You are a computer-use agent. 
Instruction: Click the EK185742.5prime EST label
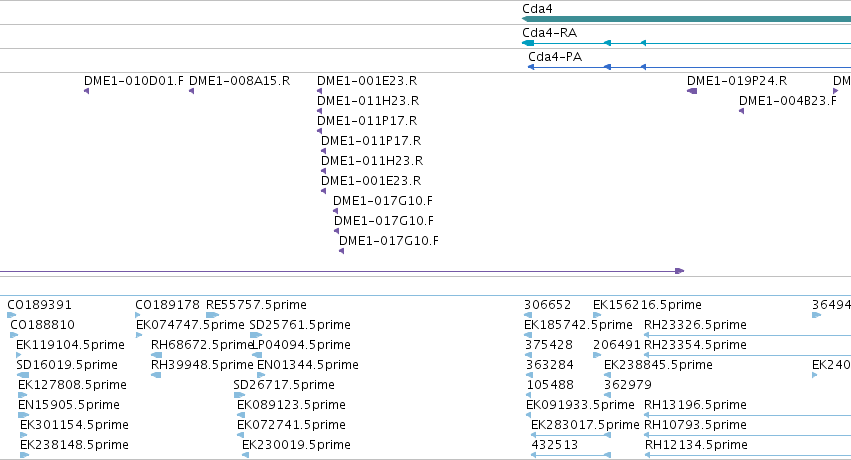click(x=578, y=325)
